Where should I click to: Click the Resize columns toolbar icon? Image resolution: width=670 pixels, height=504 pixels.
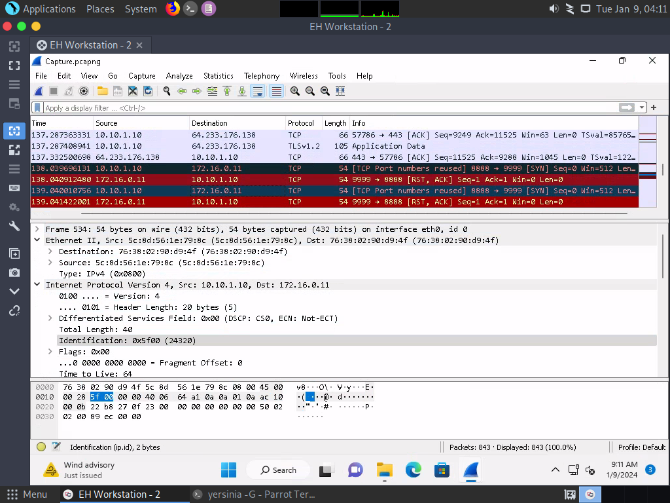click(338, 91)
